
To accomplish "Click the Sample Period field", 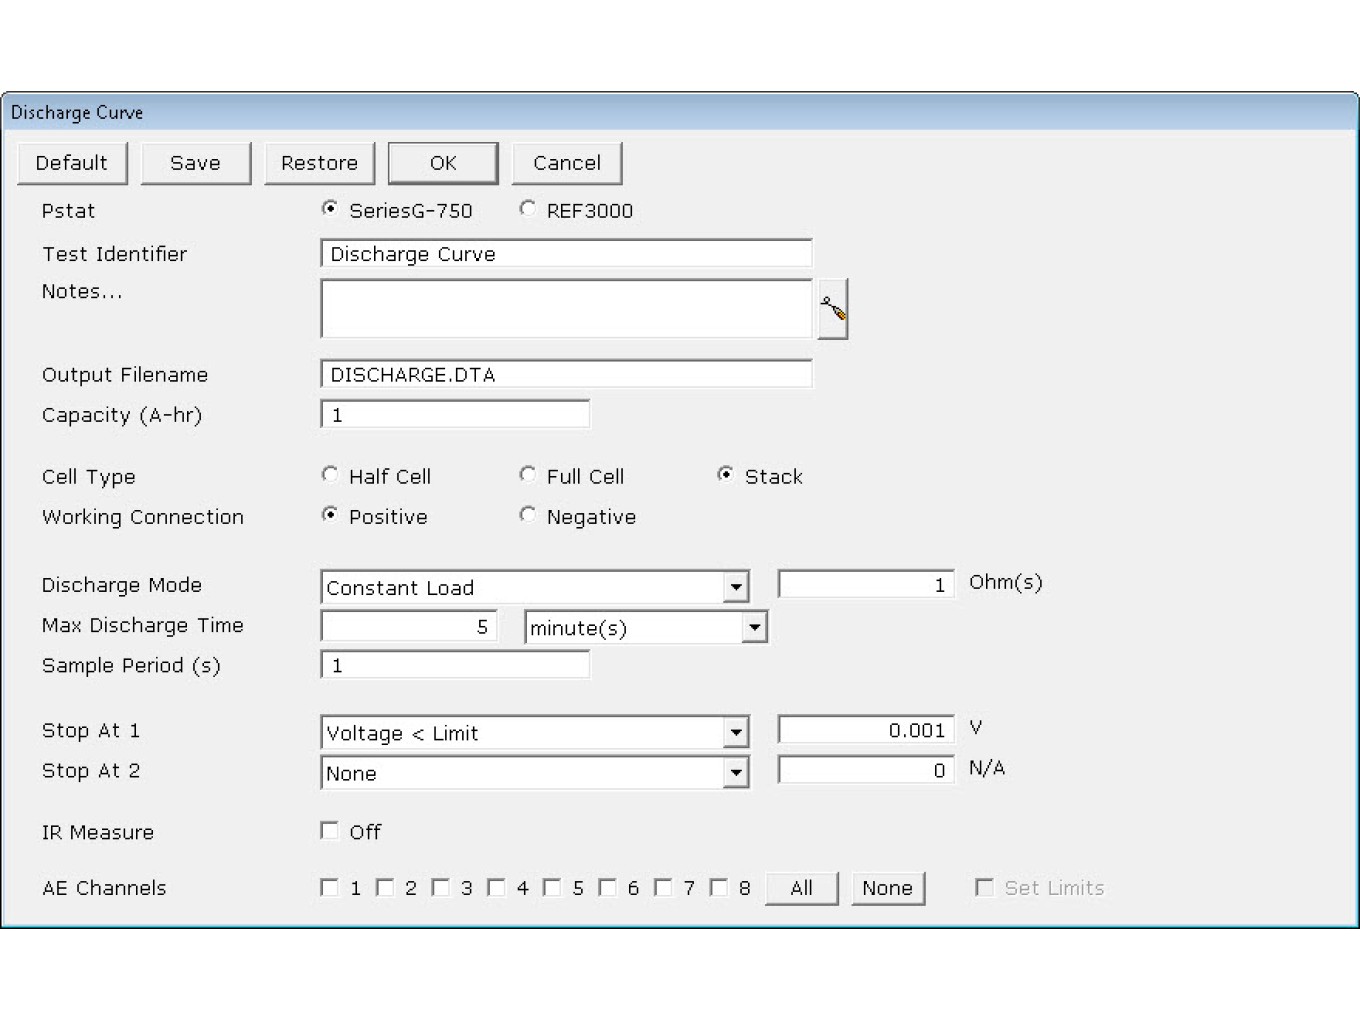I will point(455,664).
